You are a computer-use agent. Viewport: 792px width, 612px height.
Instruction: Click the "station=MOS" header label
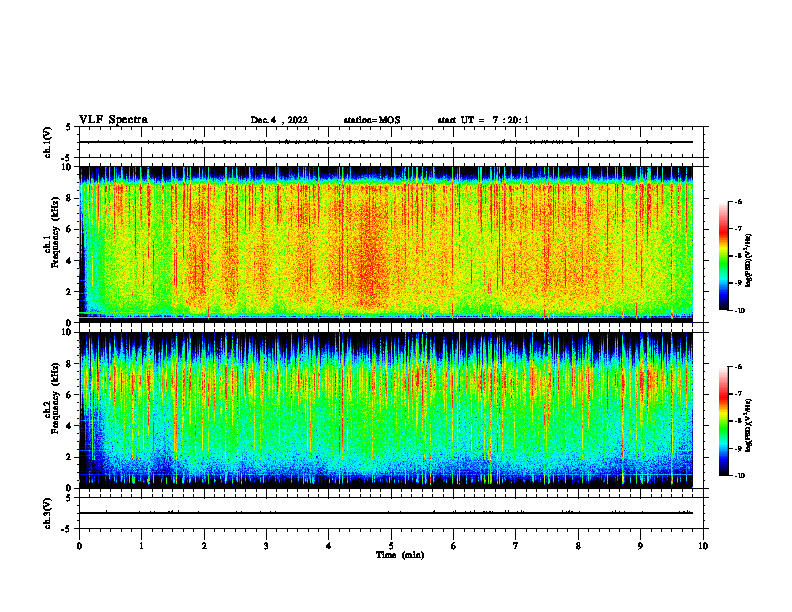point(372,120)
